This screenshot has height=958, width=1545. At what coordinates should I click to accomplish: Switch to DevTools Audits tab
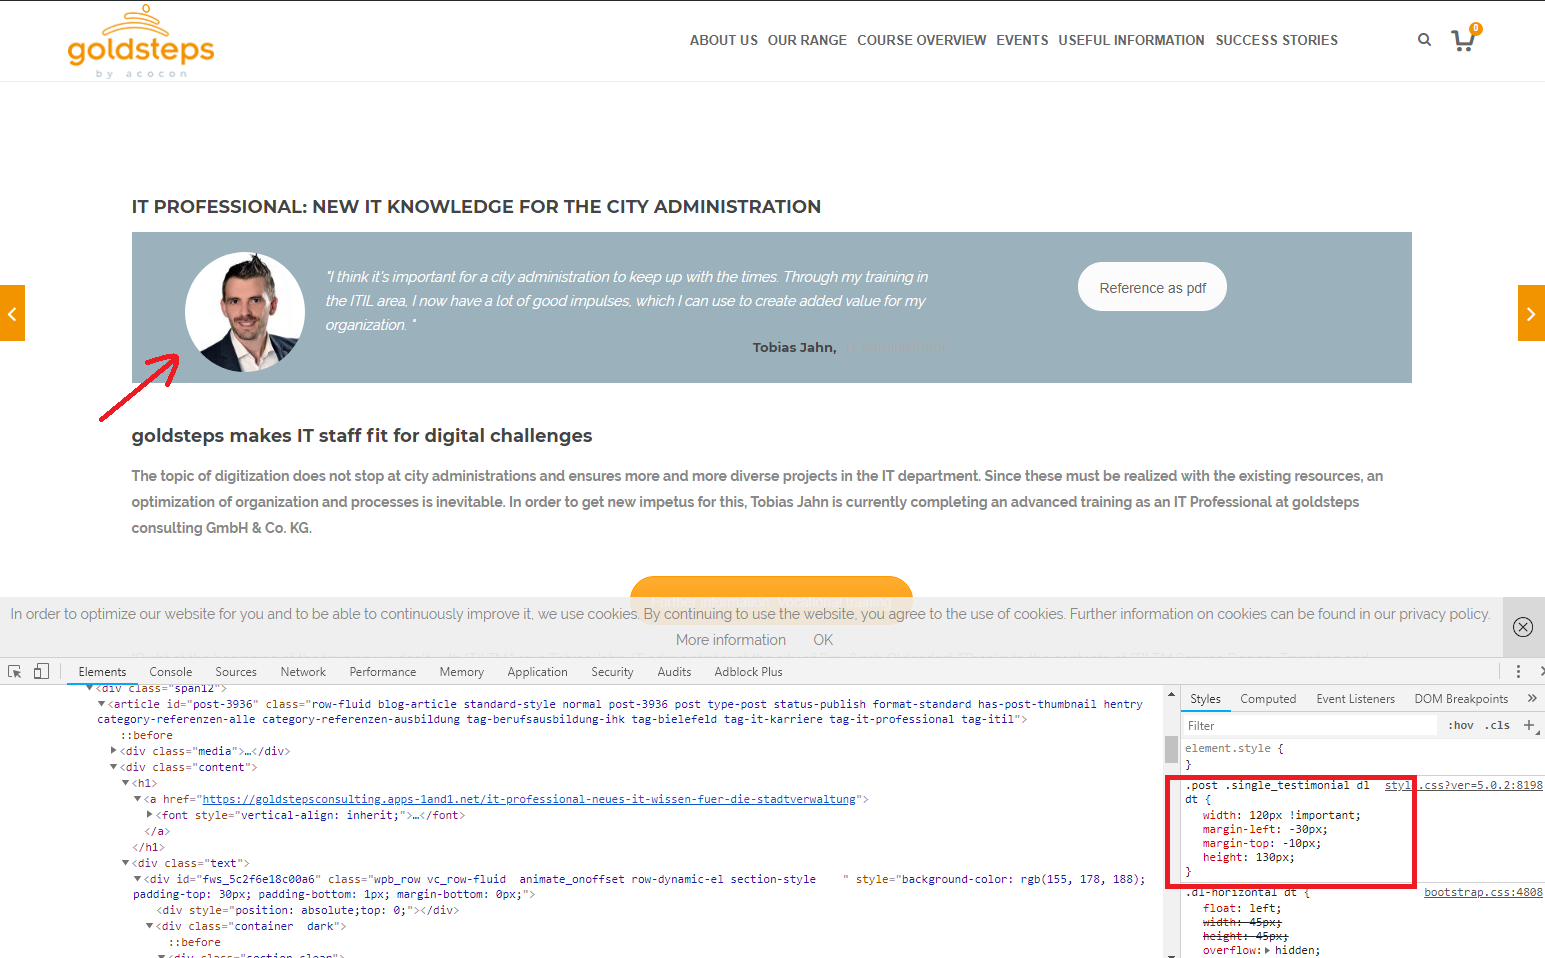pos(674,672)
